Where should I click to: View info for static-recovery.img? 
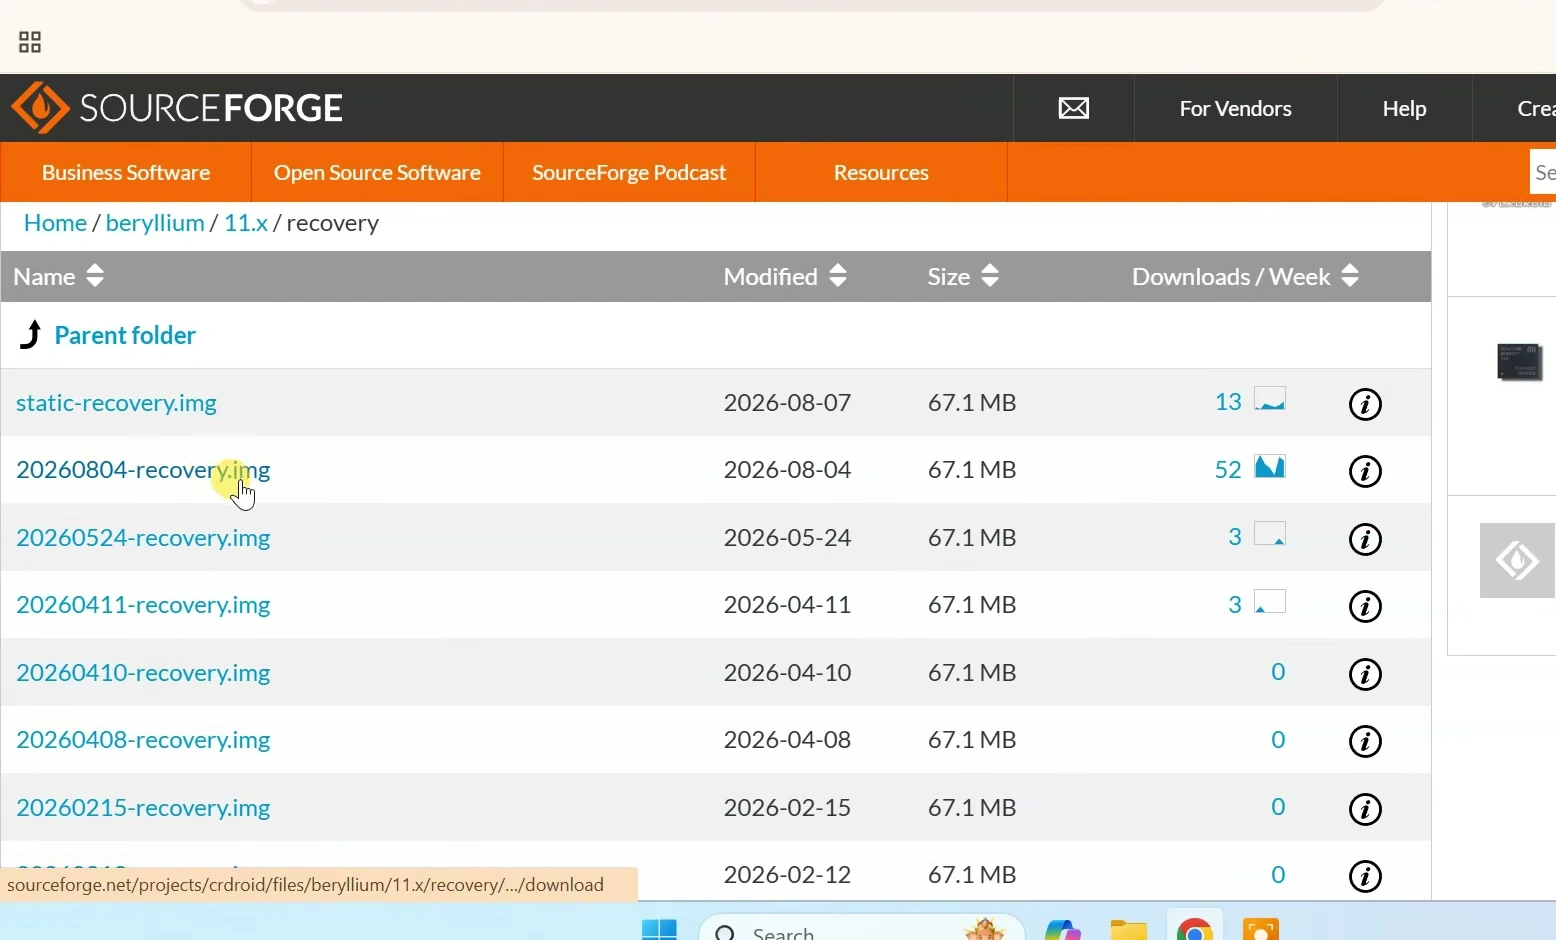tap(1365, 404)
